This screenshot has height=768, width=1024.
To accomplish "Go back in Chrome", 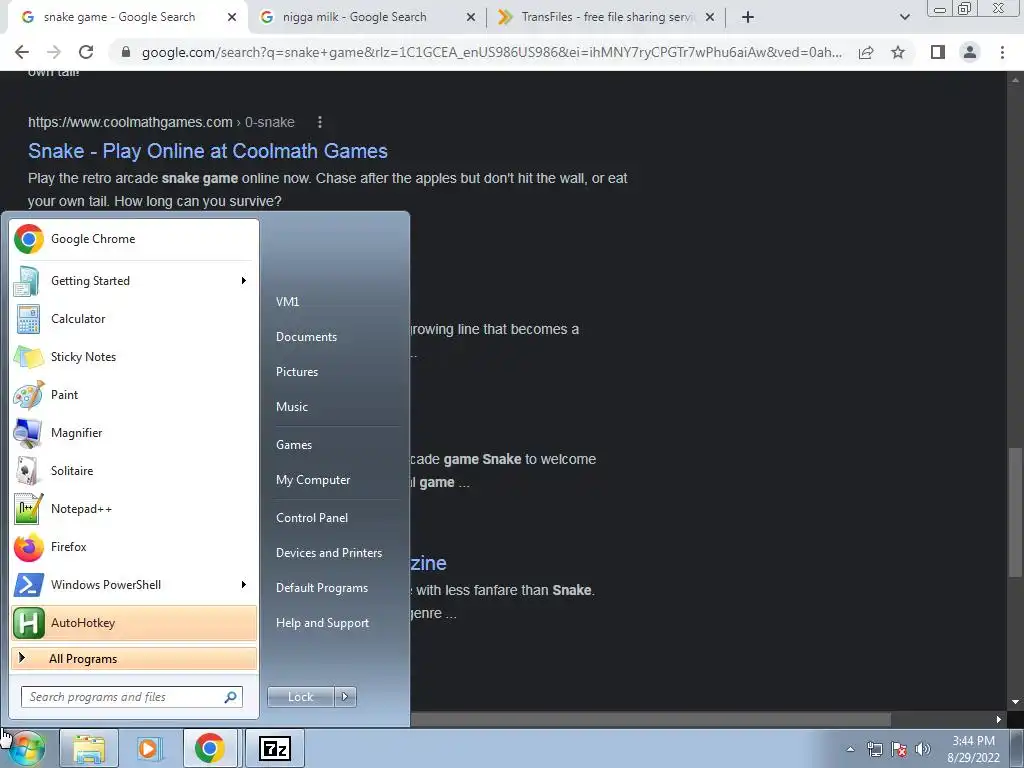I will (22, 52).
